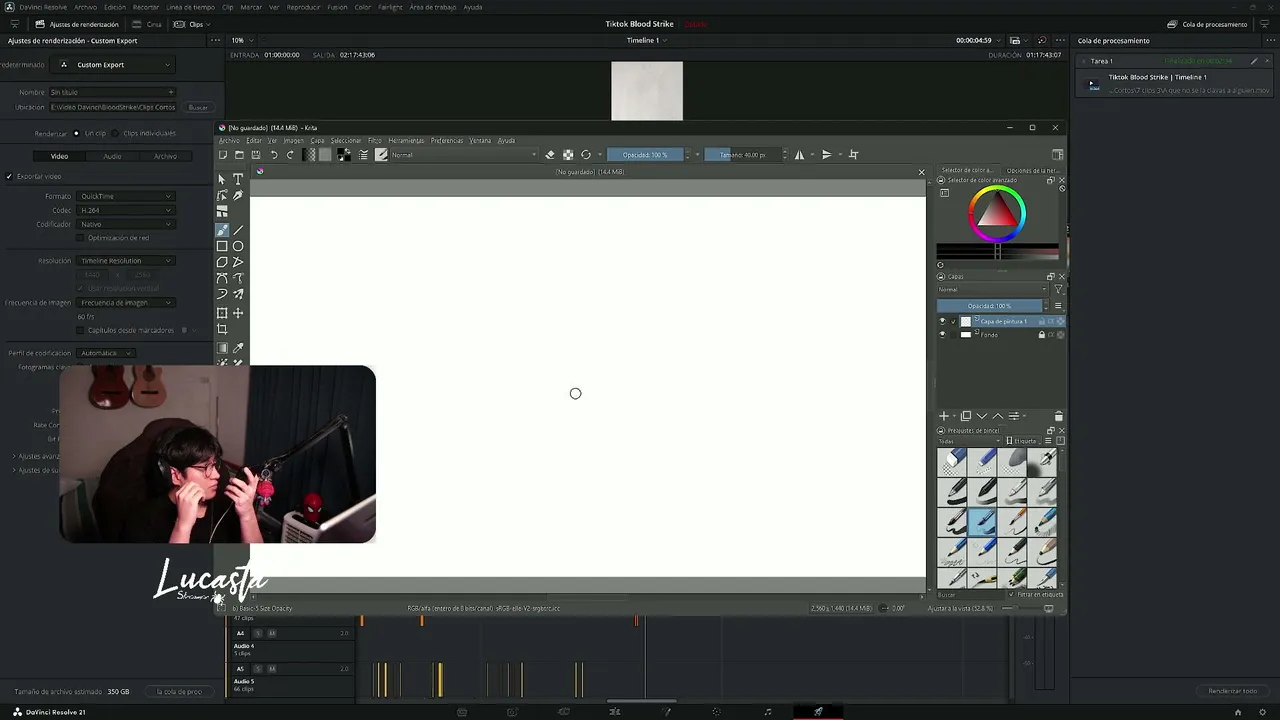Undo the last action in Krita
Viewport: 1280px width, 720px height.
(274, 155)
